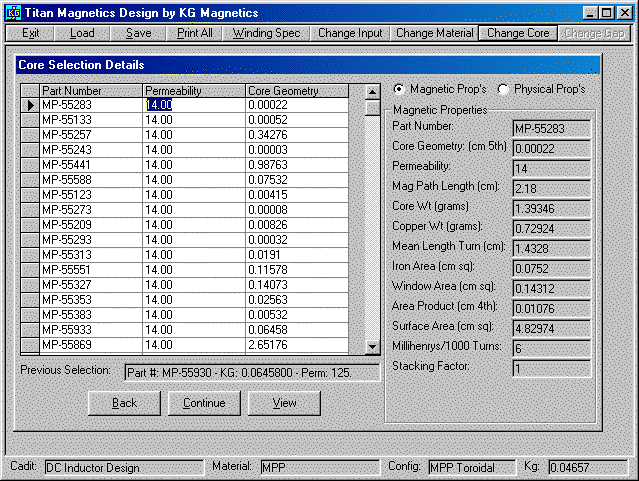The width and height of the screenshot is (639, 481).
Task: Maximize the Titan Magnetics Design window
Action: (607, 13)
